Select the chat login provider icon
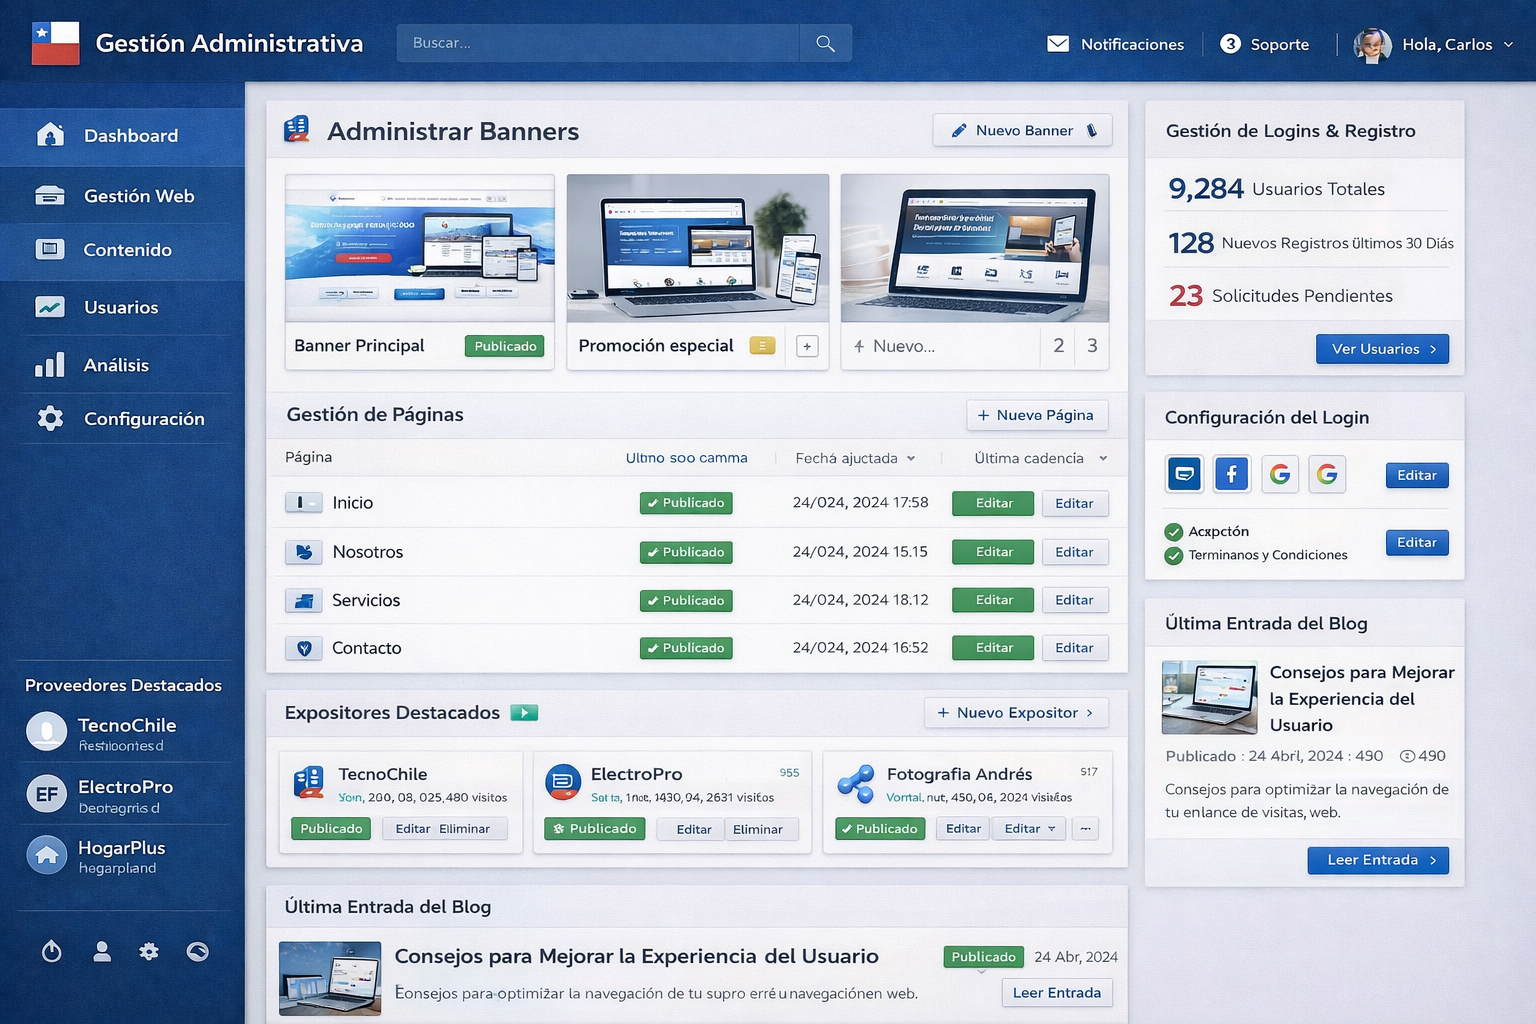The image size is (1536, 1024). [1185, 474]
